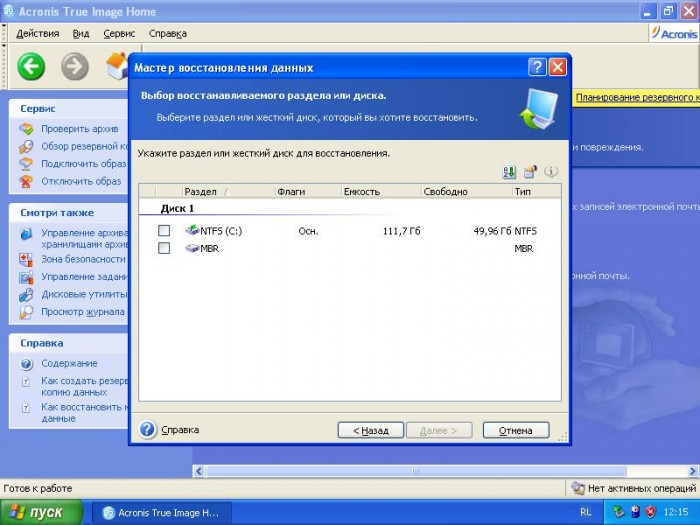The image size is (700, 525).
Task: Click the Дисковые утилиты wrench icon
Action: pyautogui.click(x=26, y=295)
